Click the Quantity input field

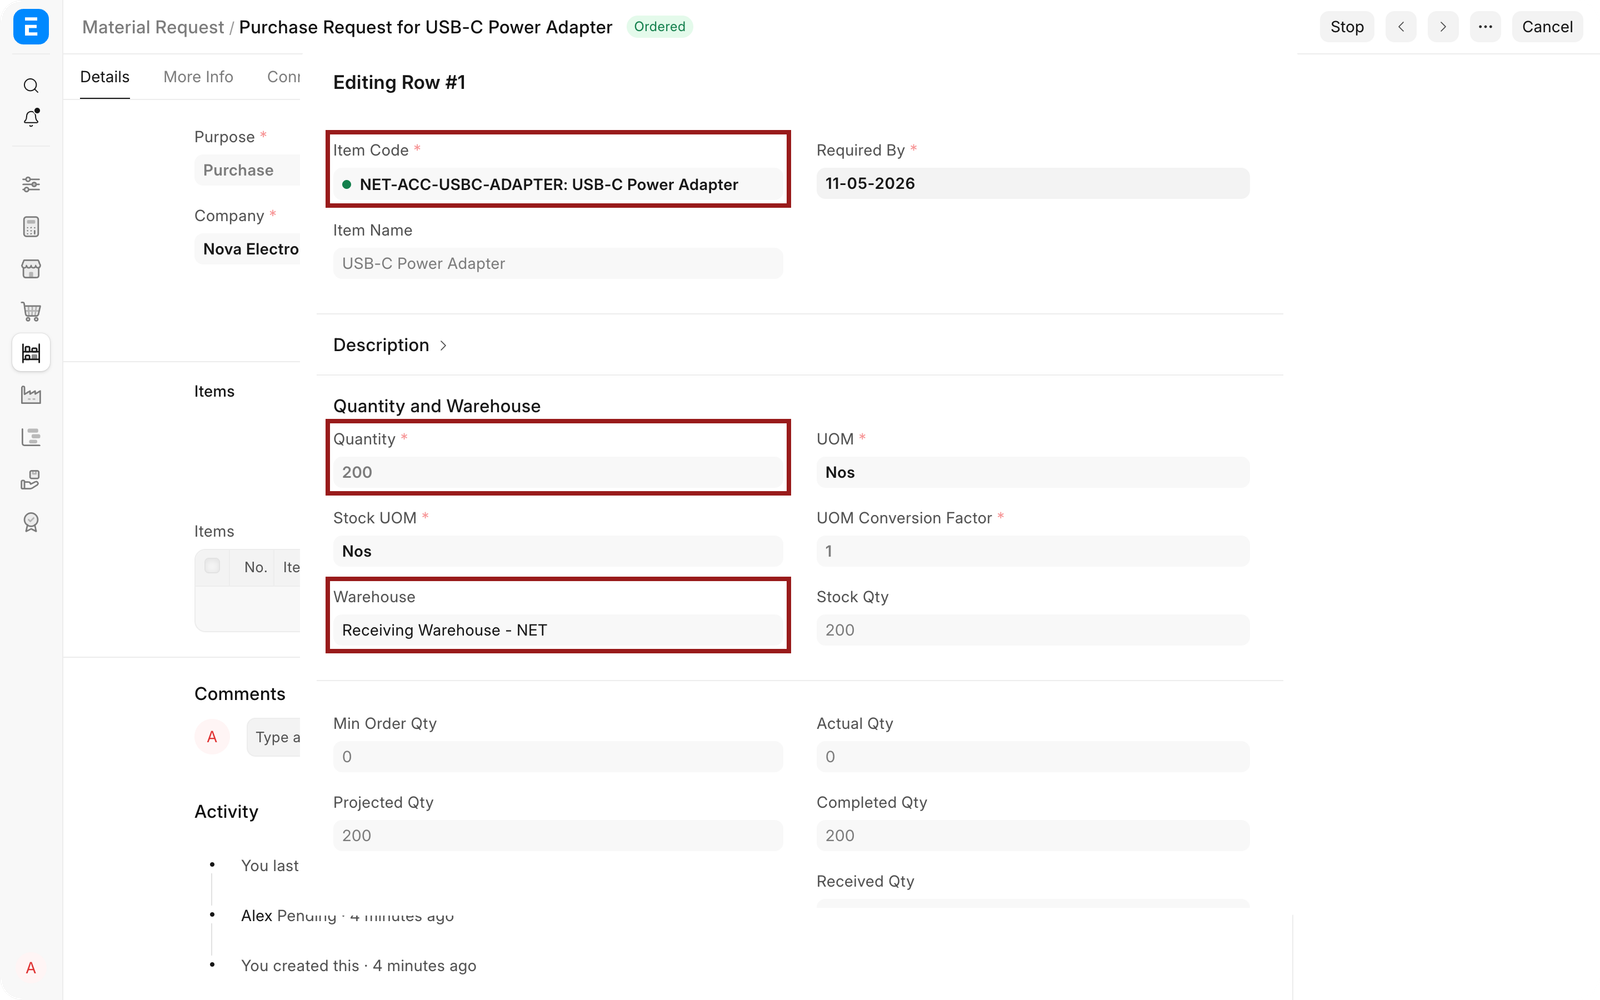click(558, 472)
